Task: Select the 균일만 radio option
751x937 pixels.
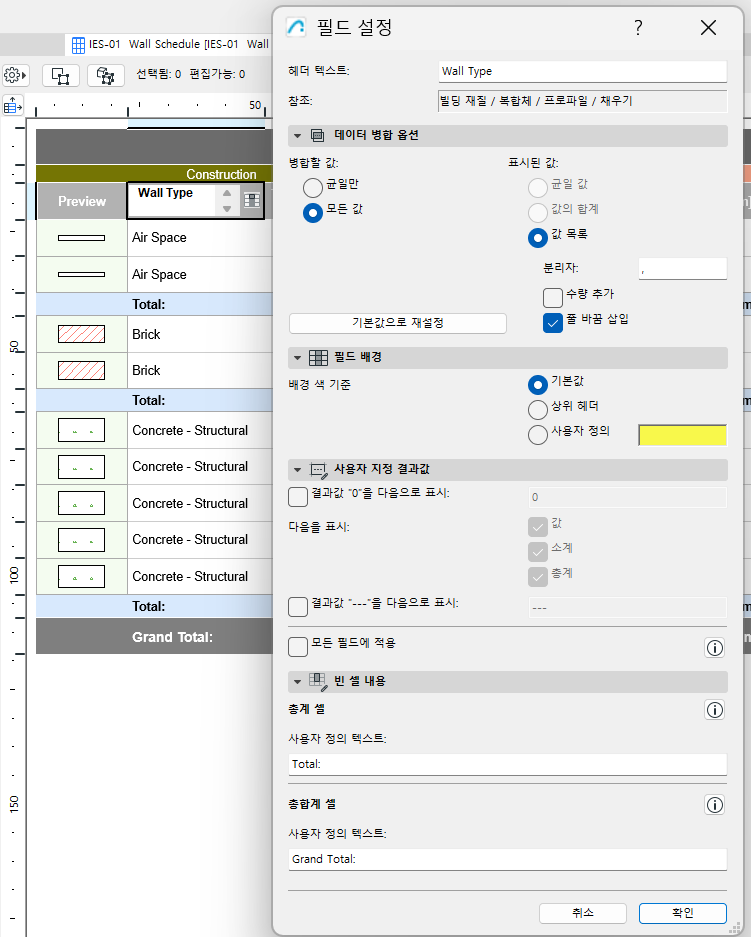Action: coord(312,188)
